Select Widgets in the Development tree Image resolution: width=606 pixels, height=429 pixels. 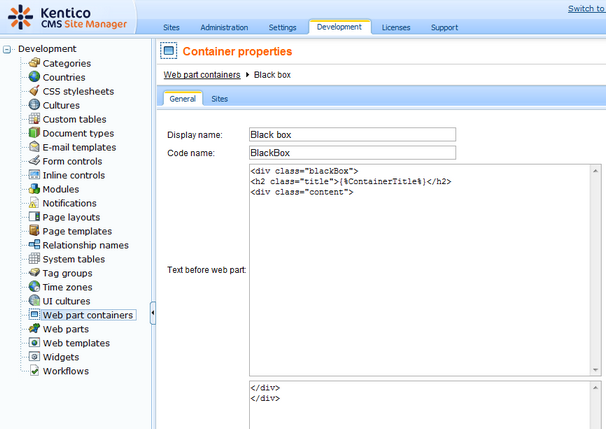pos(61,357)
